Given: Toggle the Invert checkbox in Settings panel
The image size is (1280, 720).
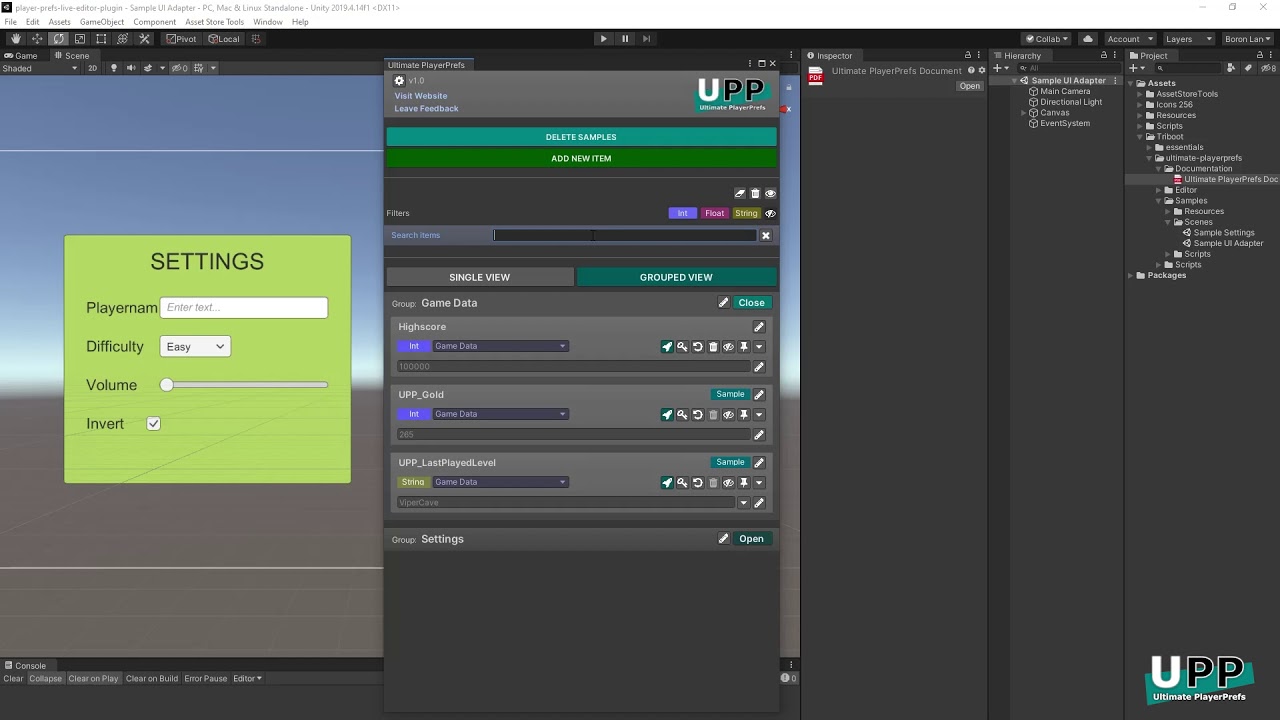Looking at the screenshot, I should point(154,424).
